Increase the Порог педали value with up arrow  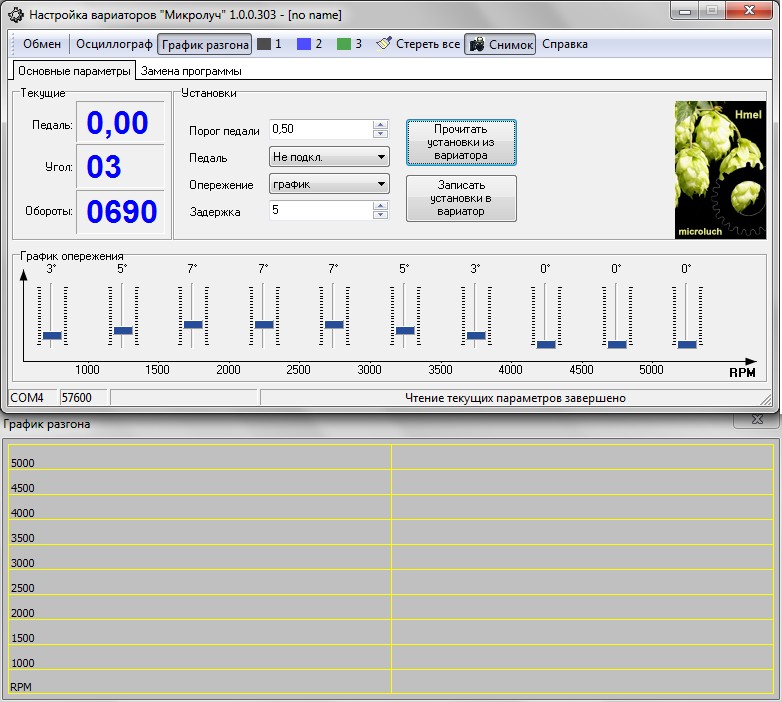tap(380, 125)
